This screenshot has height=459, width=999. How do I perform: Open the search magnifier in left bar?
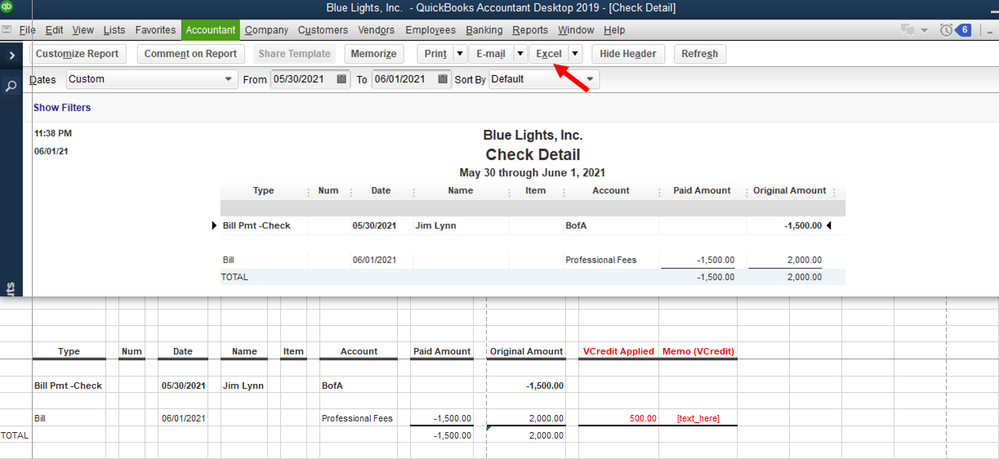[11, 86]
